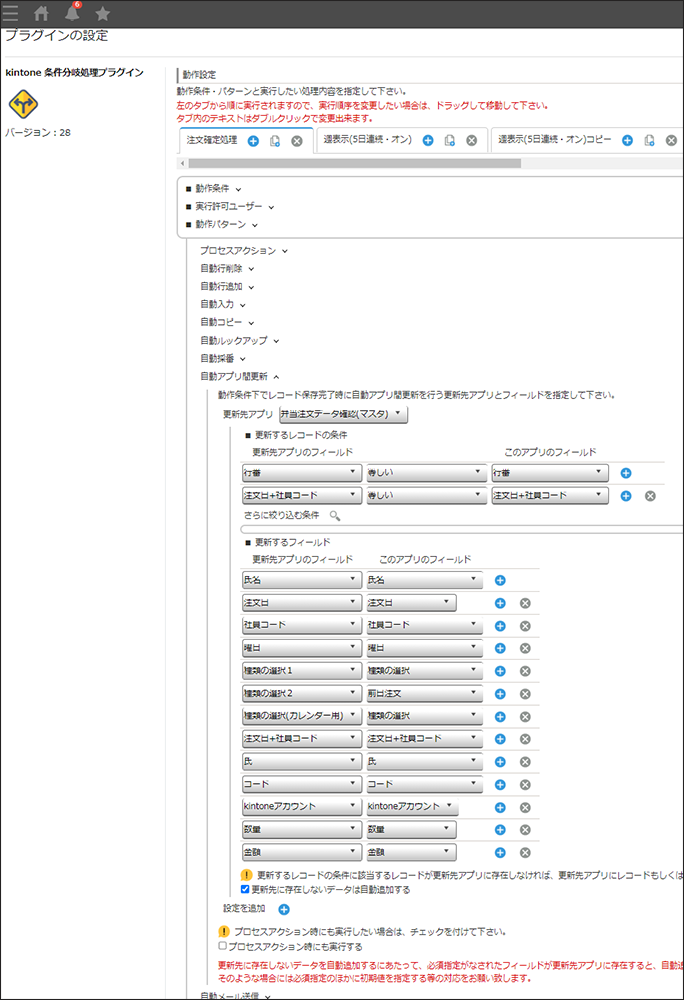The height and width of the screenshot is (1000, 684).
Task: Click the さらに絞り込む条件 input field
Action: (x=462, y=529)
